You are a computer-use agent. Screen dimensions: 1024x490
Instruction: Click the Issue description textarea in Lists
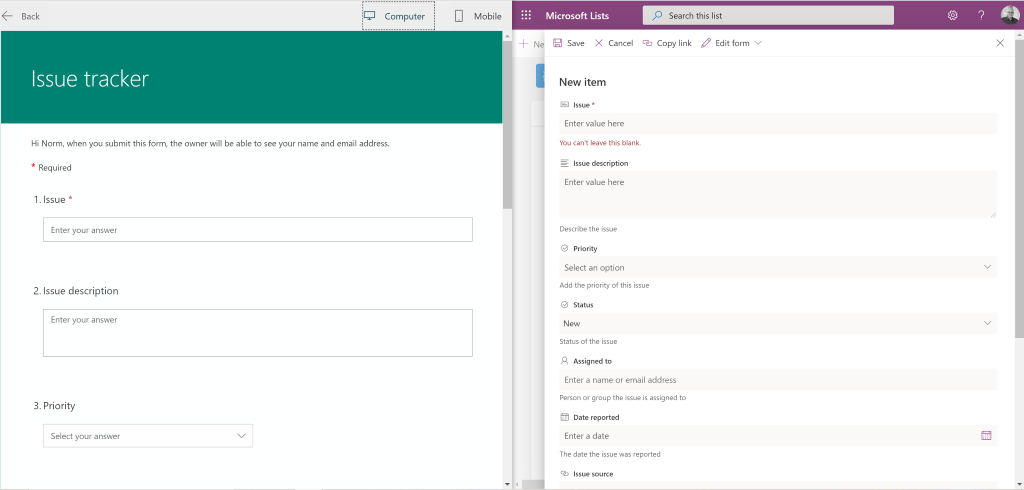click(778, 195)
